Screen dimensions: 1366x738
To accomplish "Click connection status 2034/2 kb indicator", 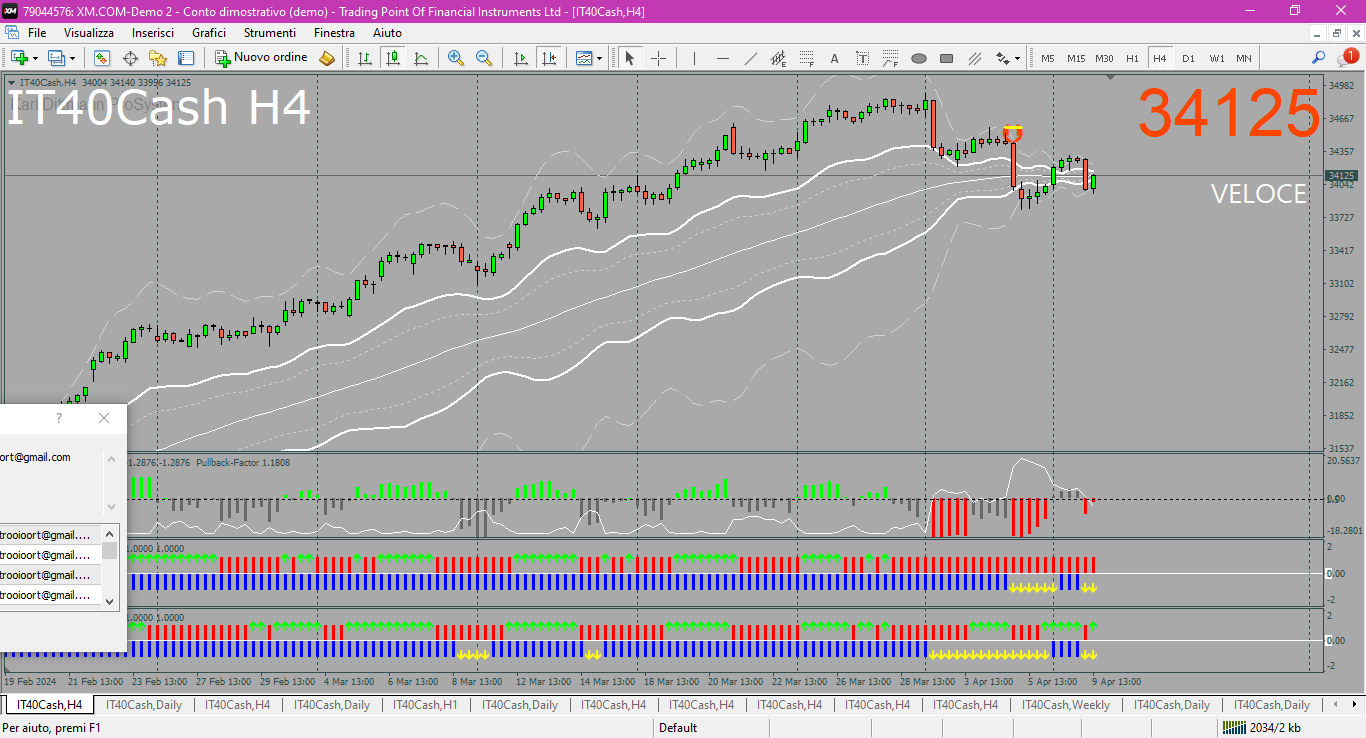I will [x=1262, y=727].
